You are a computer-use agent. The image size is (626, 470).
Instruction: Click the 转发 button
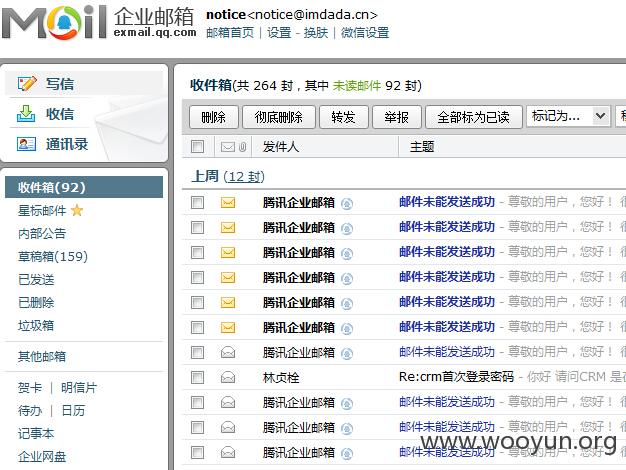343,117
